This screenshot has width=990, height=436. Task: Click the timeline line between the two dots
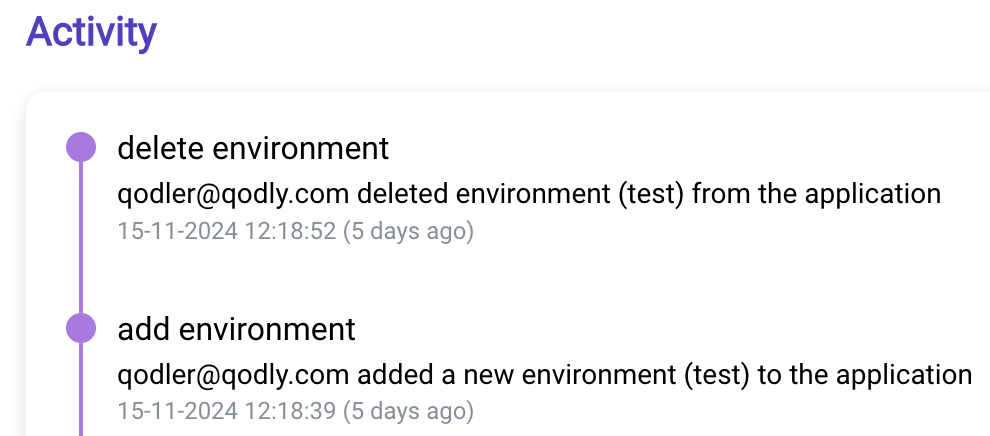point(81,239)
